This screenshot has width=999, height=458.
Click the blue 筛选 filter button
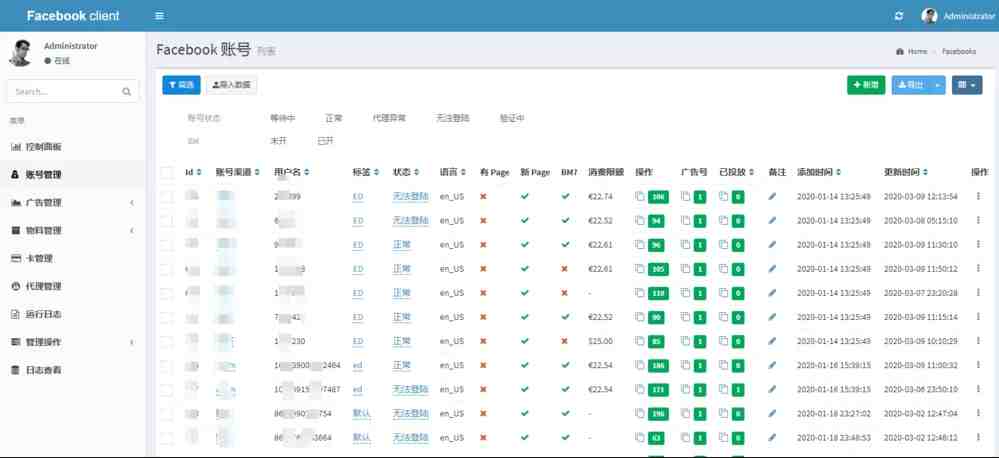pos(182,85)
